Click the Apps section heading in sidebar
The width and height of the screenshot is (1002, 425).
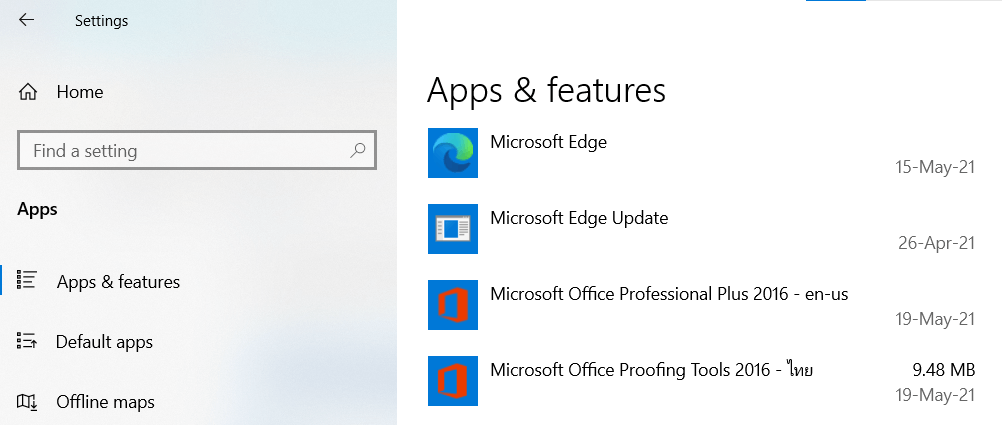pyautogui.click(x=37, y=209)
